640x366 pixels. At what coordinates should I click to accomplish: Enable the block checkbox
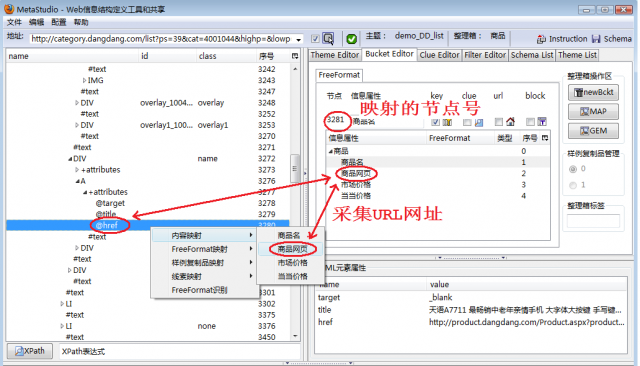coord(530,122)
